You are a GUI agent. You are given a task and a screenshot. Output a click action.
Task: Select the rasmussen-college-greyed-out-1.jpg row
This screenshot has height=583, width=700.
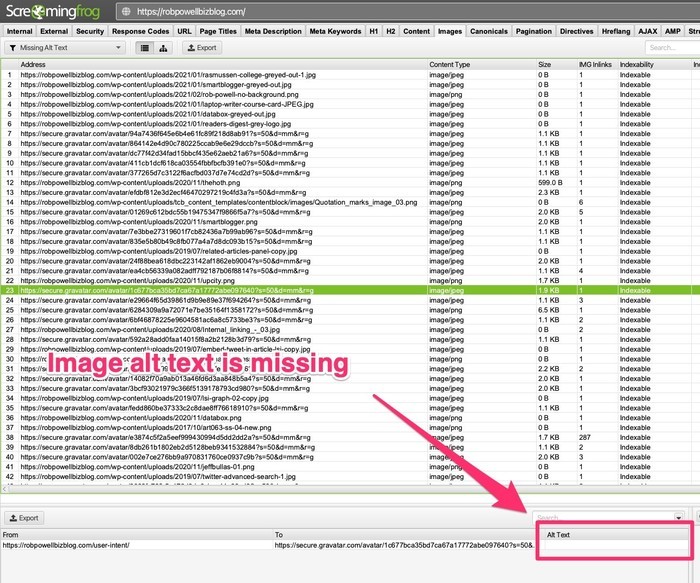(350, 75)
